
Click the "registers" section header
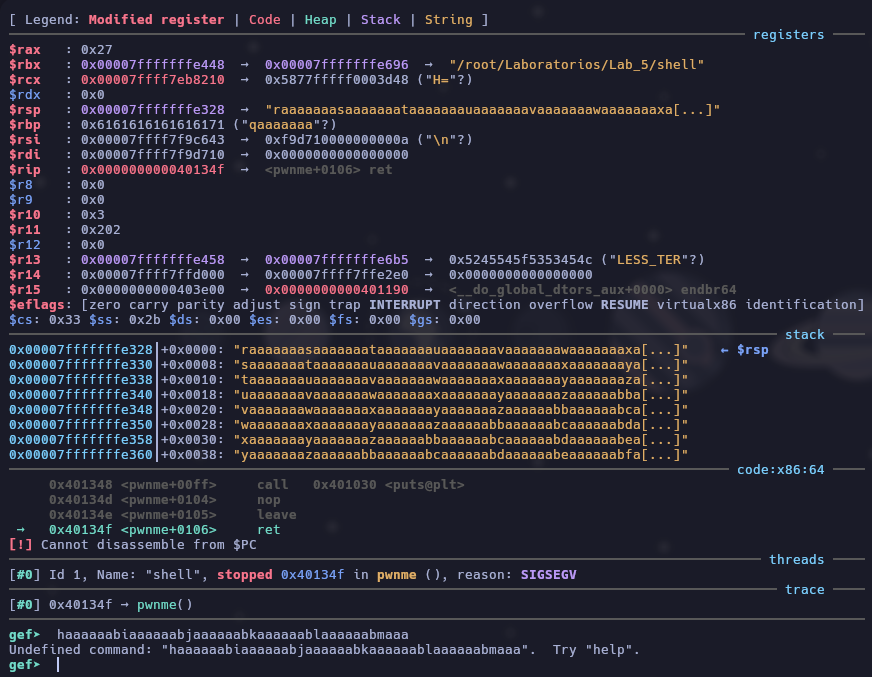pyautogui.click(x=788, y=34)
